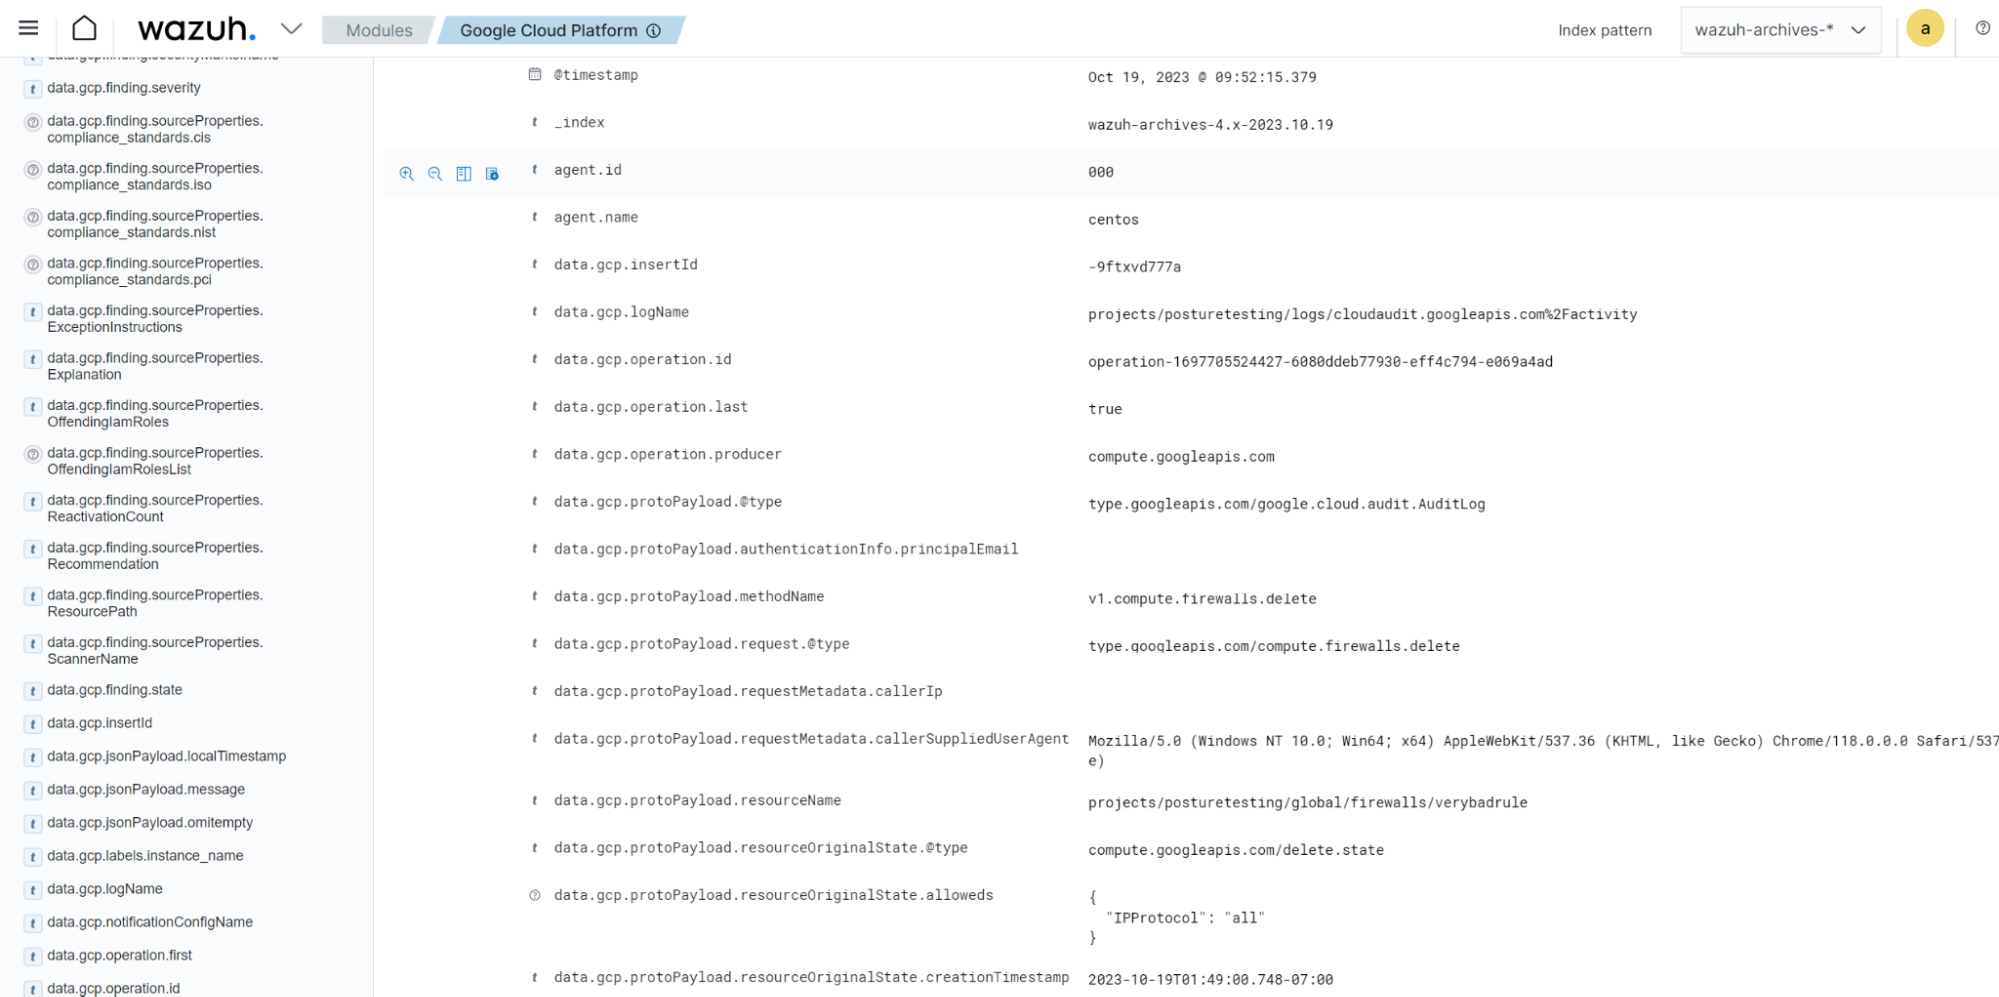Click the resourceName value verybadrule

(1307, 803)
